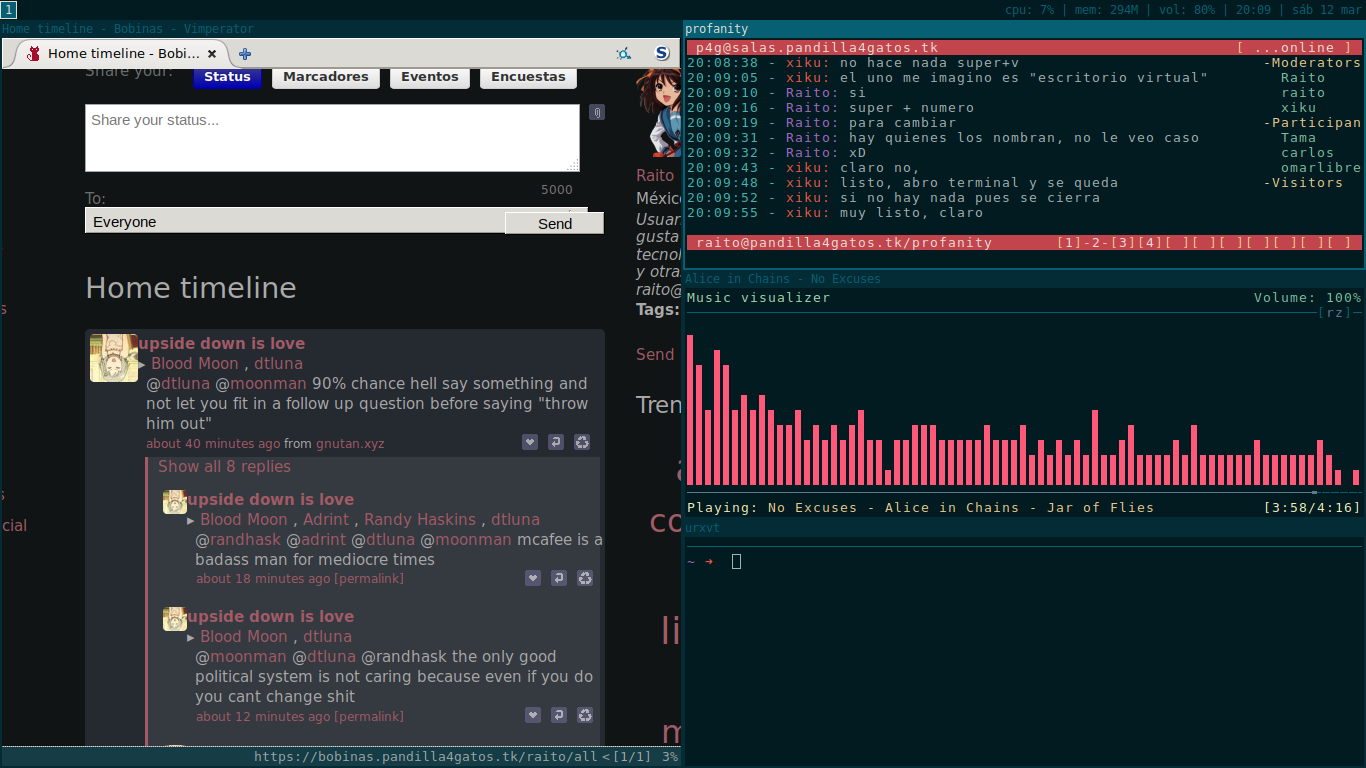This screenshot has height=768, width=1366.
Task: Open the gnutan.xyz source link
Action: (350, 443)
